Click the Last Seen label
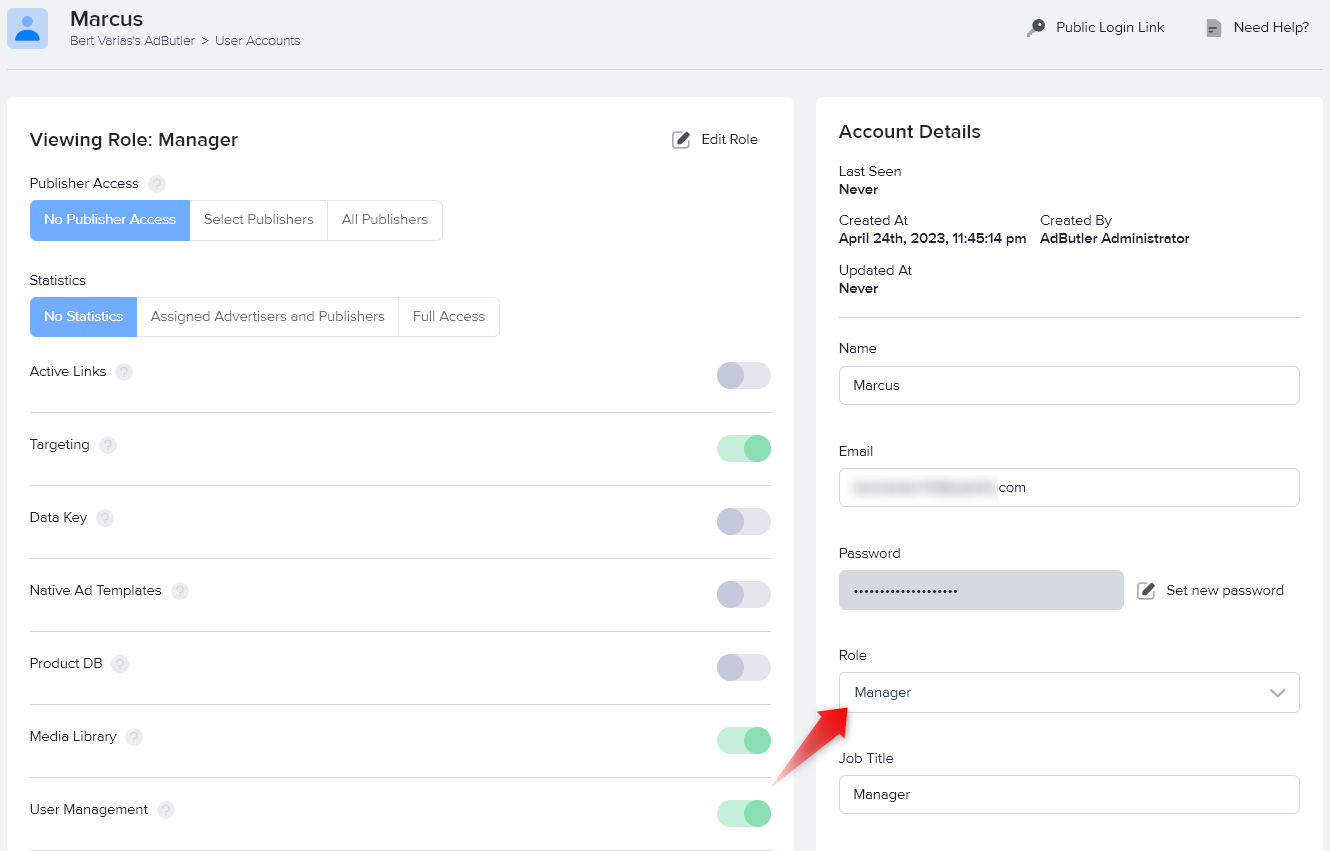 click(870, 172)
